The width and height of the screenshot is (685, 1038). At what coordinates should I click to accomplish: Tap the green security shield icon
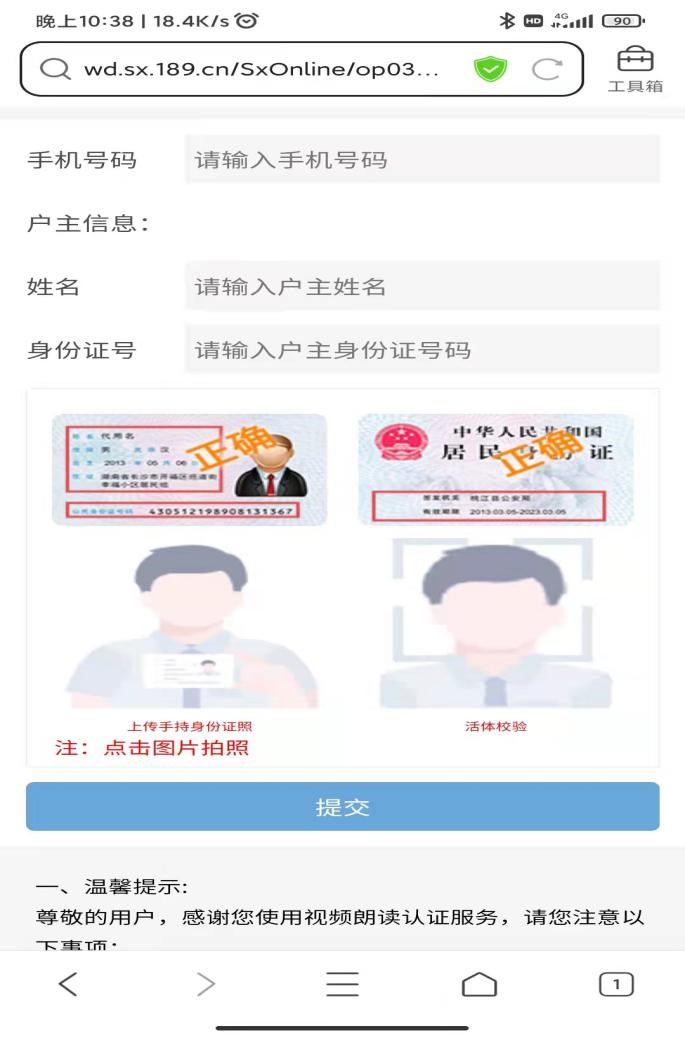[x=490, y=69]
